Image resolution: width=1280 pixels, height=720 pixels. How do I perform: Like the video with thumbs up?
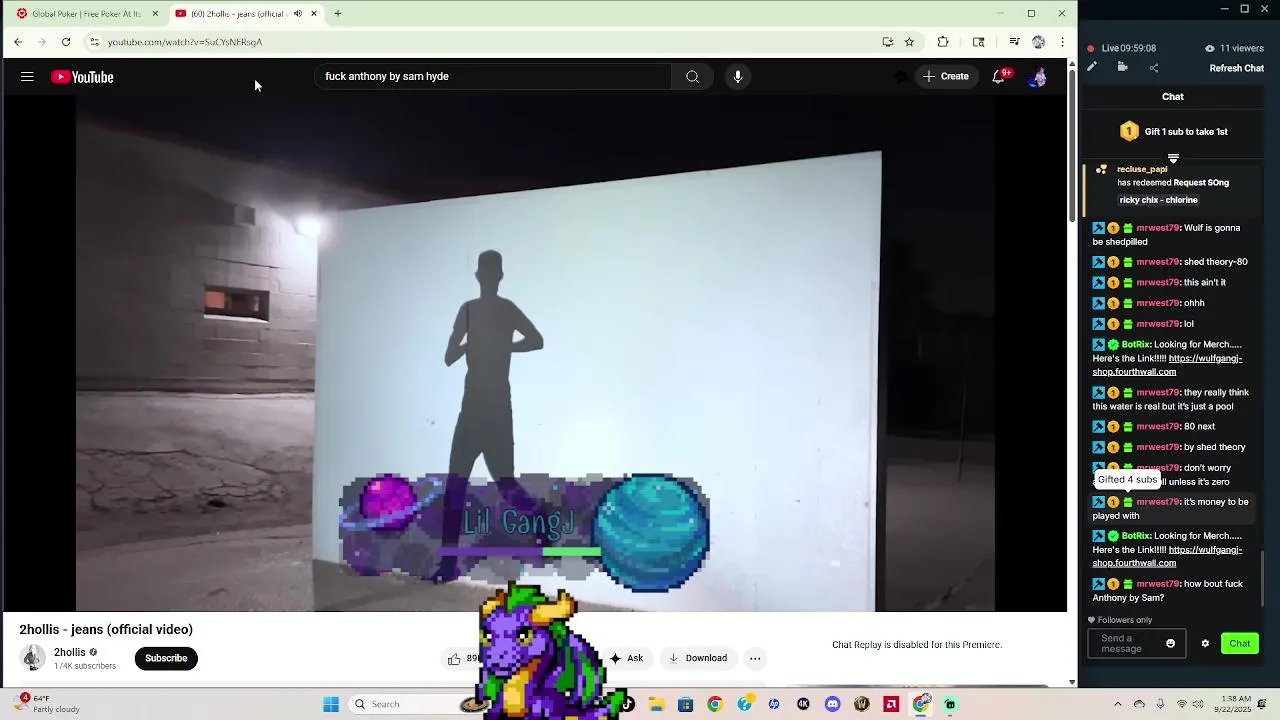tap(455, 658)
